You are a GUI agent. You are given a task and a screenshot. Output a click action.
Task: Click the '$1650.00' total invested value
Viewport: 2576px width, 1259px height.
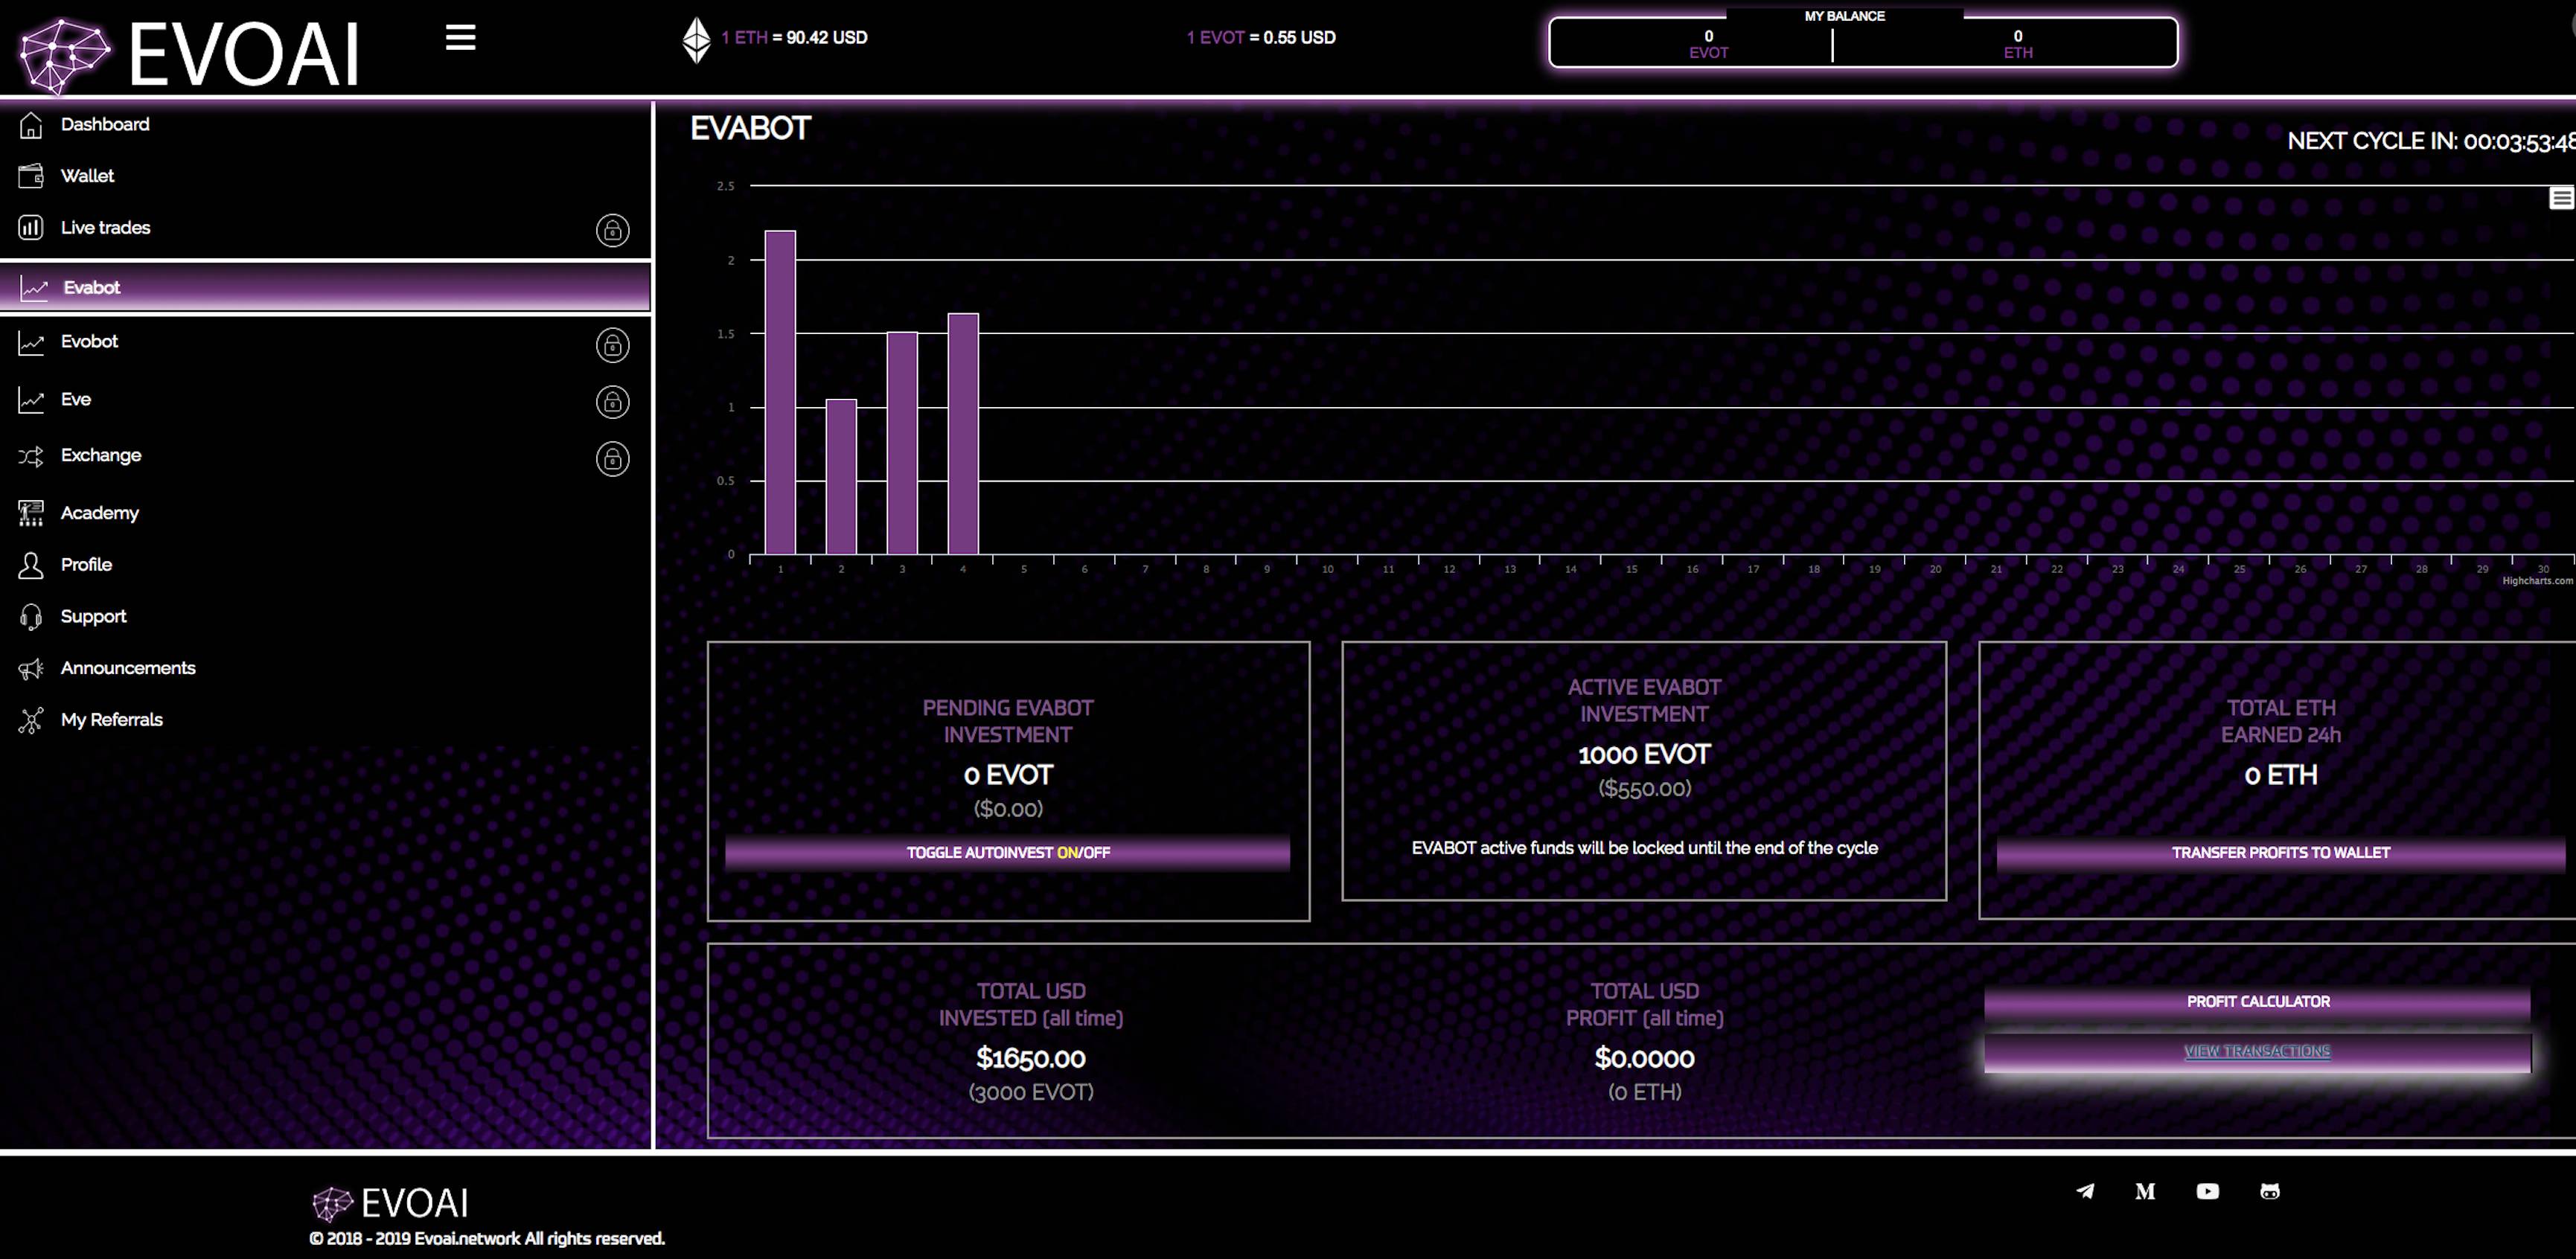[x=1031, y=1058]
